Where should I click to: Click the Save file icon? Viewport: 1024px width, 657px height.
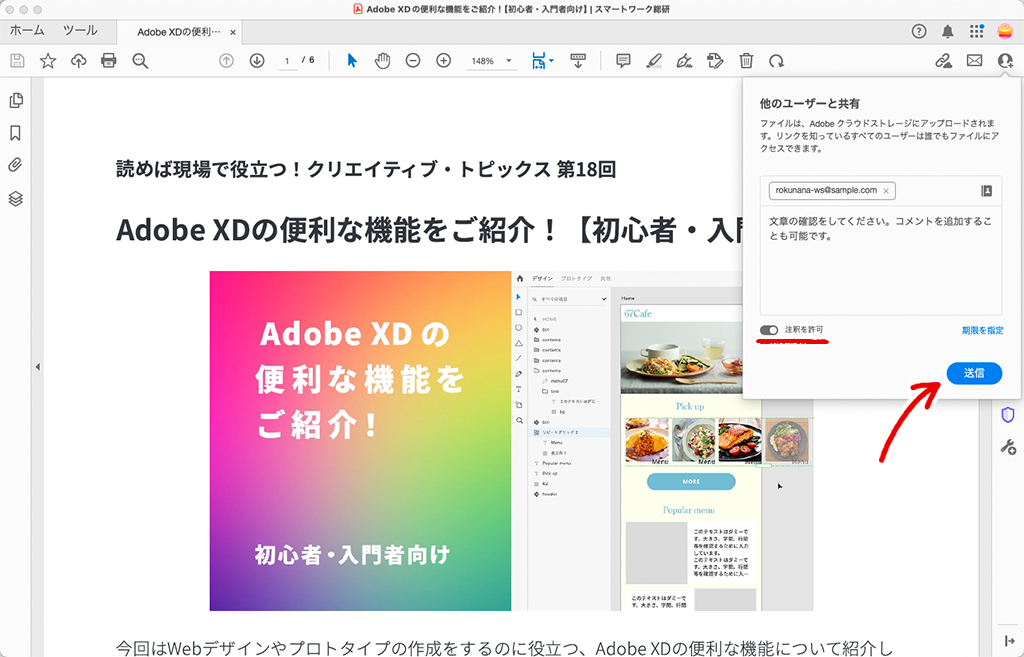(18, 61)
